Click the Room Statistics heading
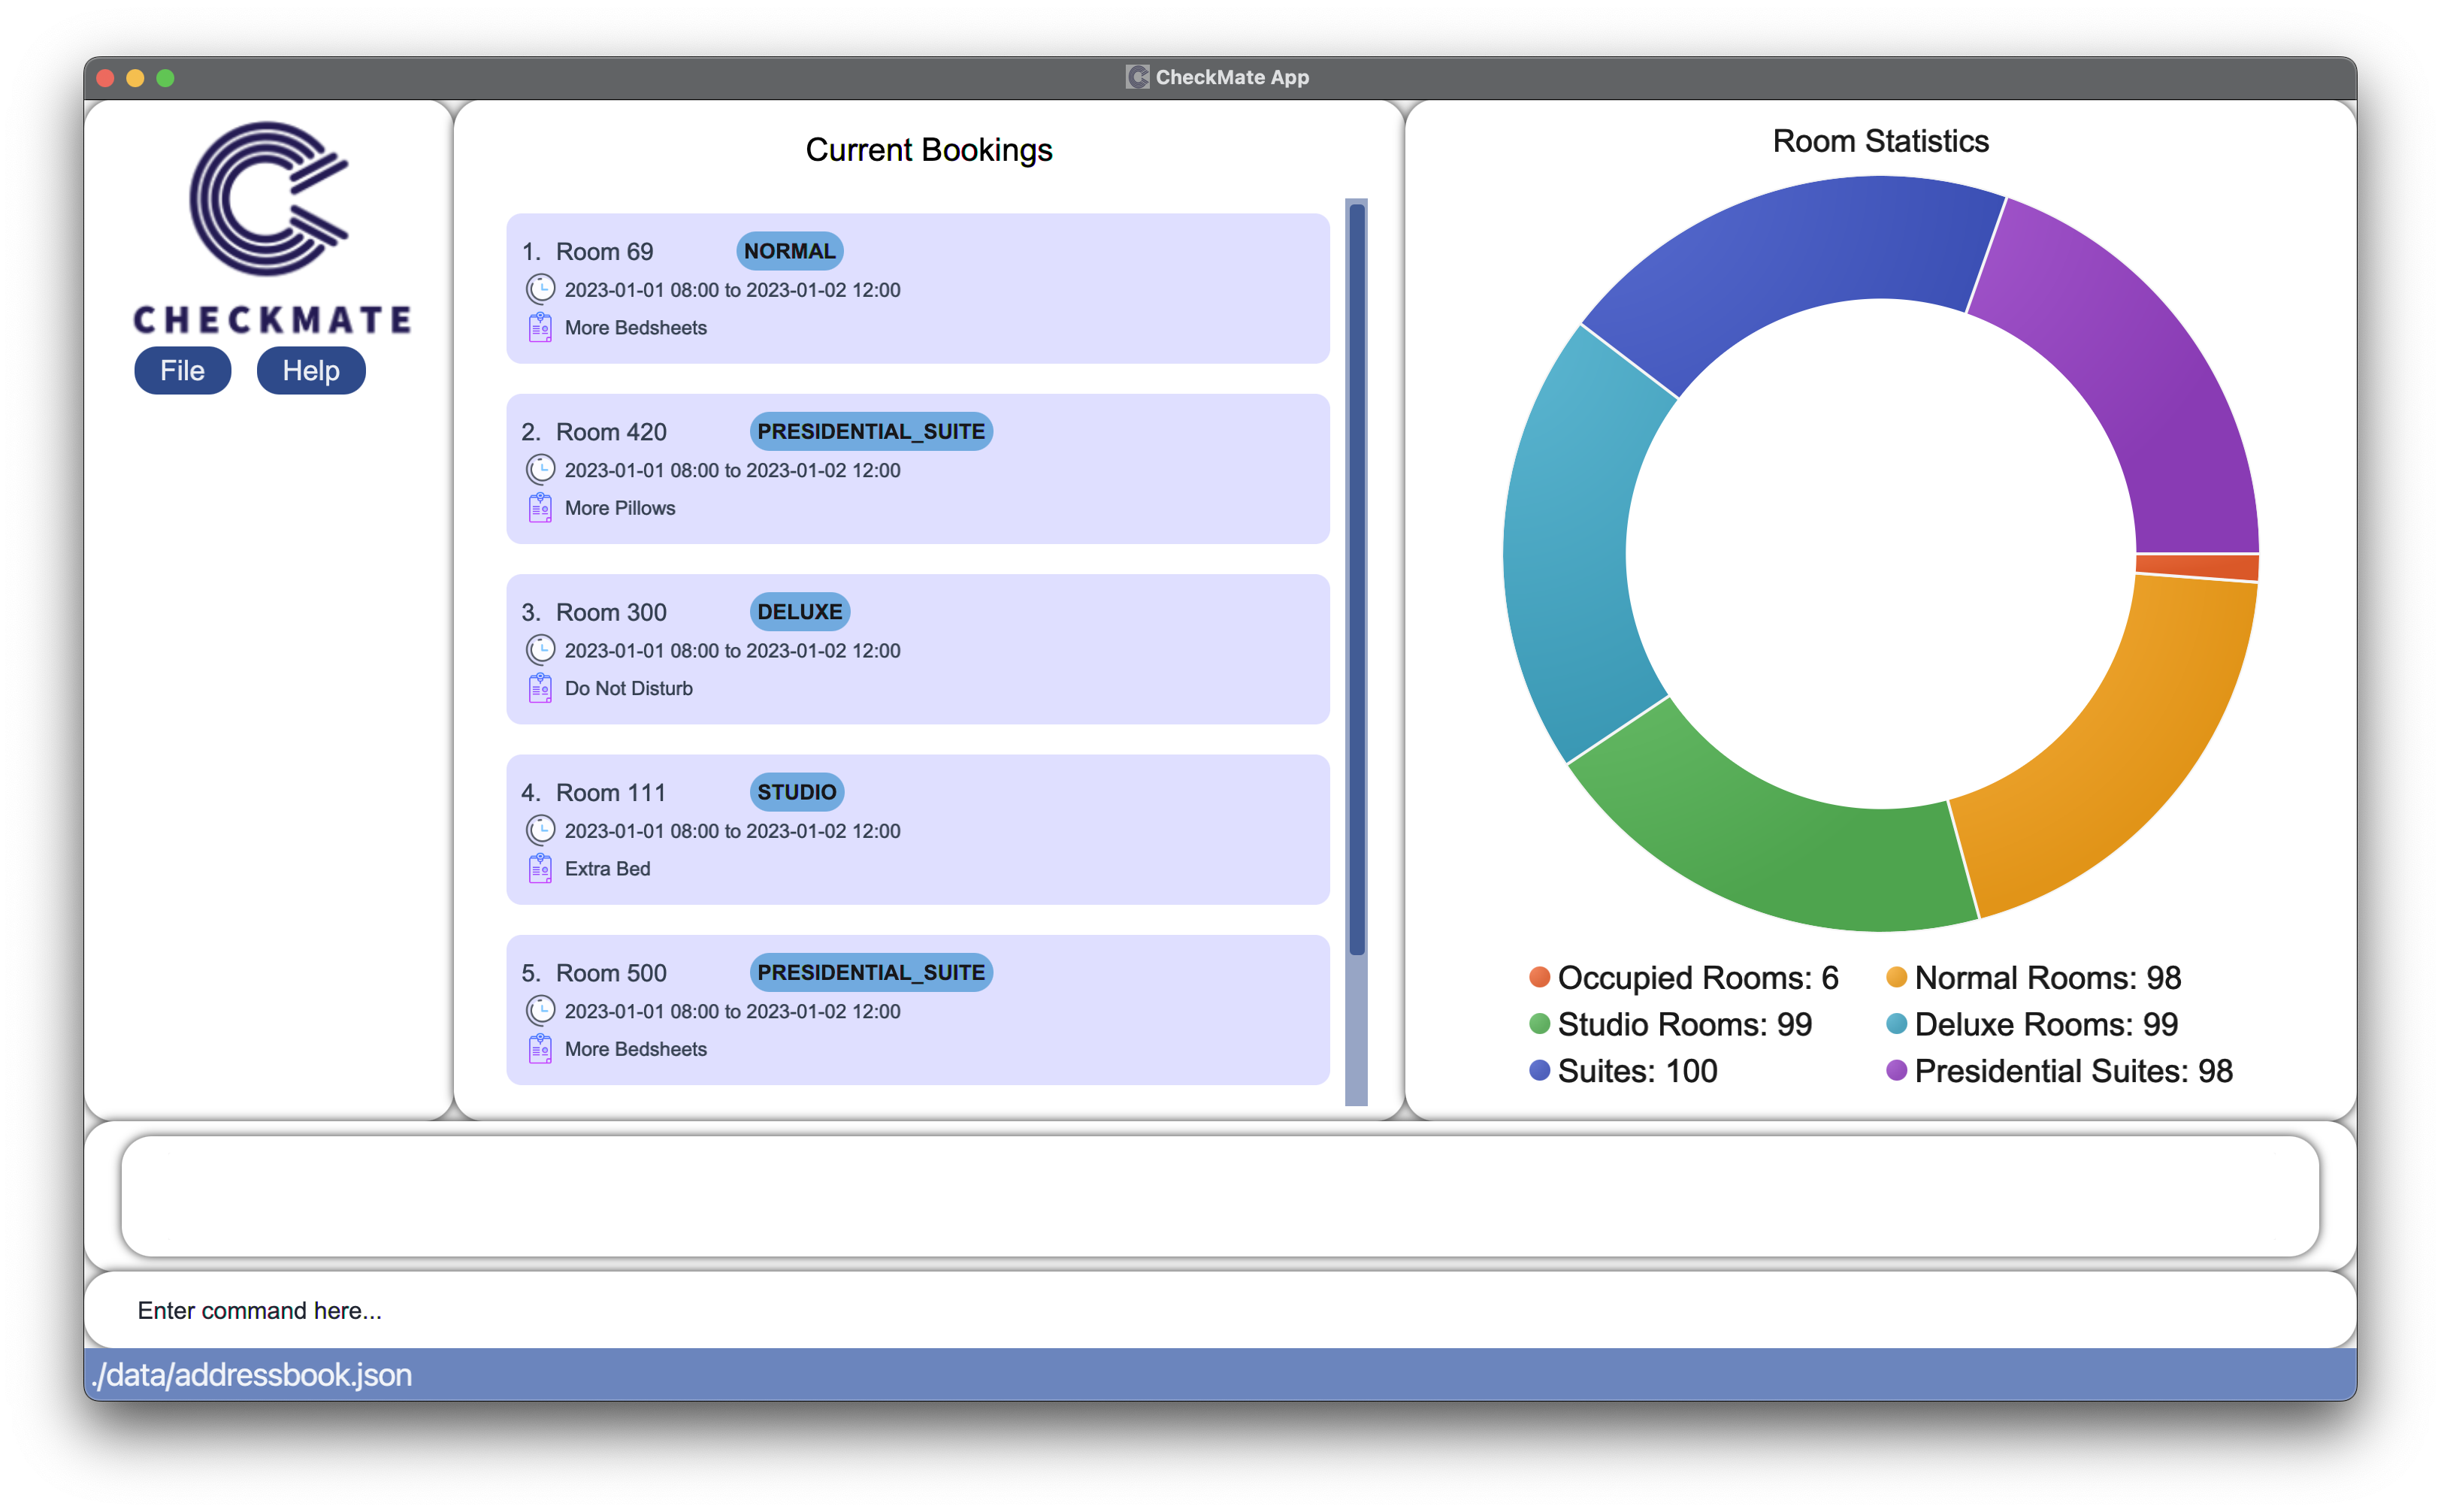This screenshot has height=1512, width=2441. 1880,141
